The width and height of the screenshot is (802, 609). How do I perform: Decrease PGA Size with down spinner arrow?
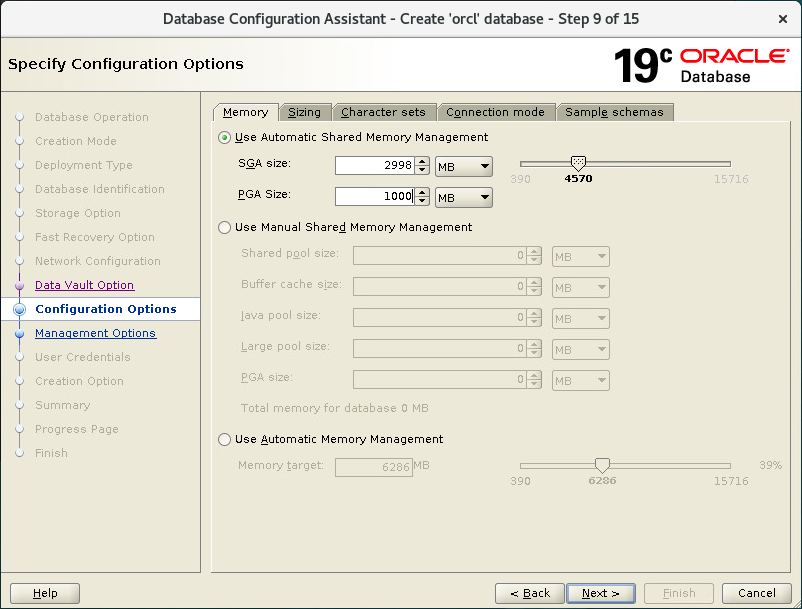click(x=422, y=201)
